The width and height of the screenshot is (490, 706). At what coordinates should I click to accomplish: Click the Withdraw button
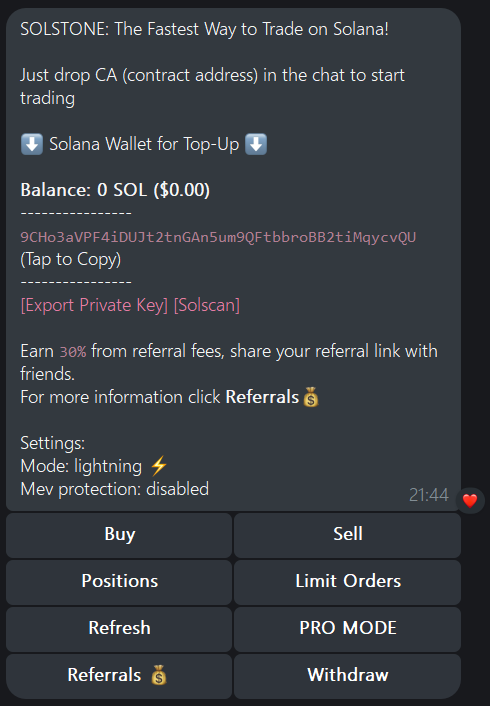coord(347,675)
